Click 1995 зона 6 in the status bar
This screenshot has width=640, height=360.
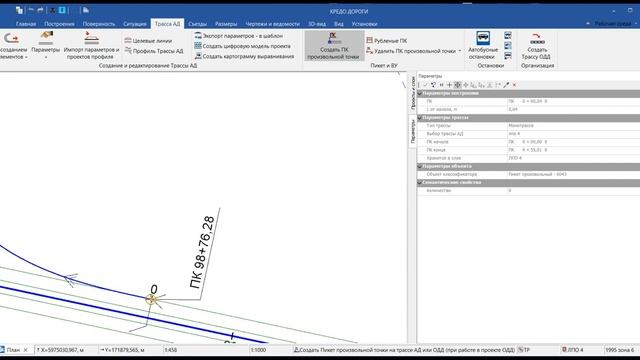(619, 350)
